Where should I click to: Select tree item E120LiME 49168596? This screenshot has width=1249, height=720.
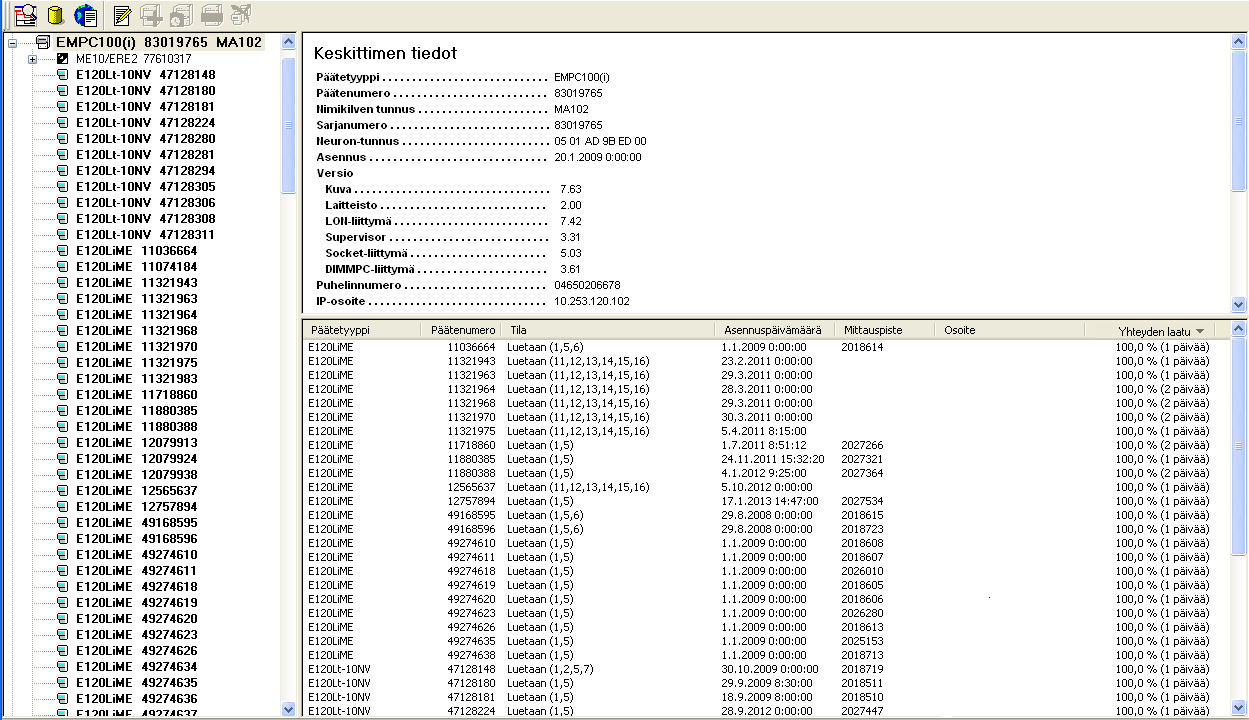coord(137,539)
